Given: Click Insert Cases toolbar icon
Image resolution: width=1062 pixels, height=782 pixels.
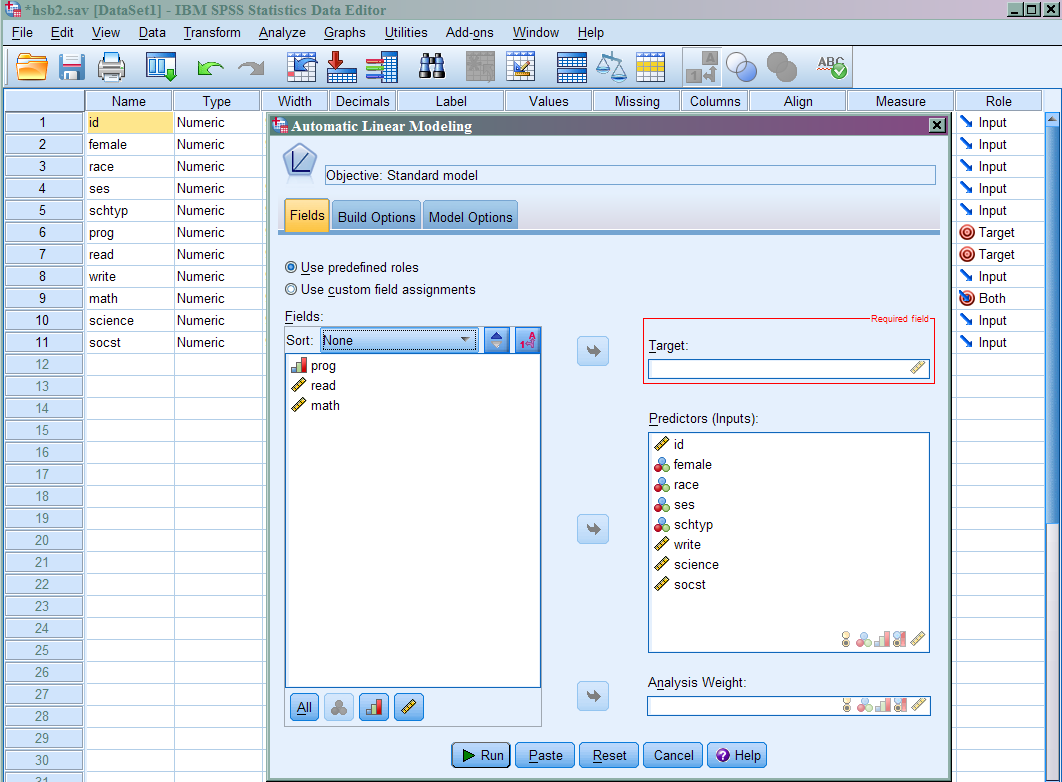Looking at the screenshot, I should tap(480, 67).
